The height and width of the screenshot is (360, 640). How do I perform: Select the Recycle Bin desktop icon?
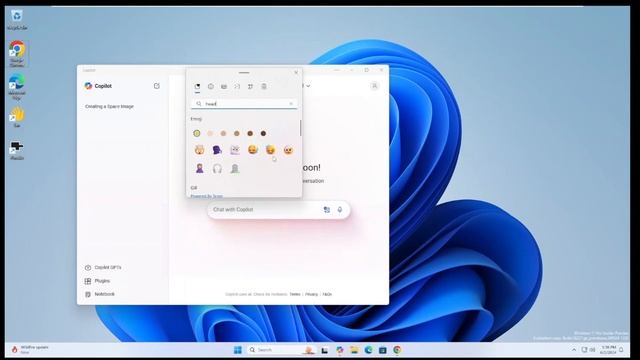(17, 20)
